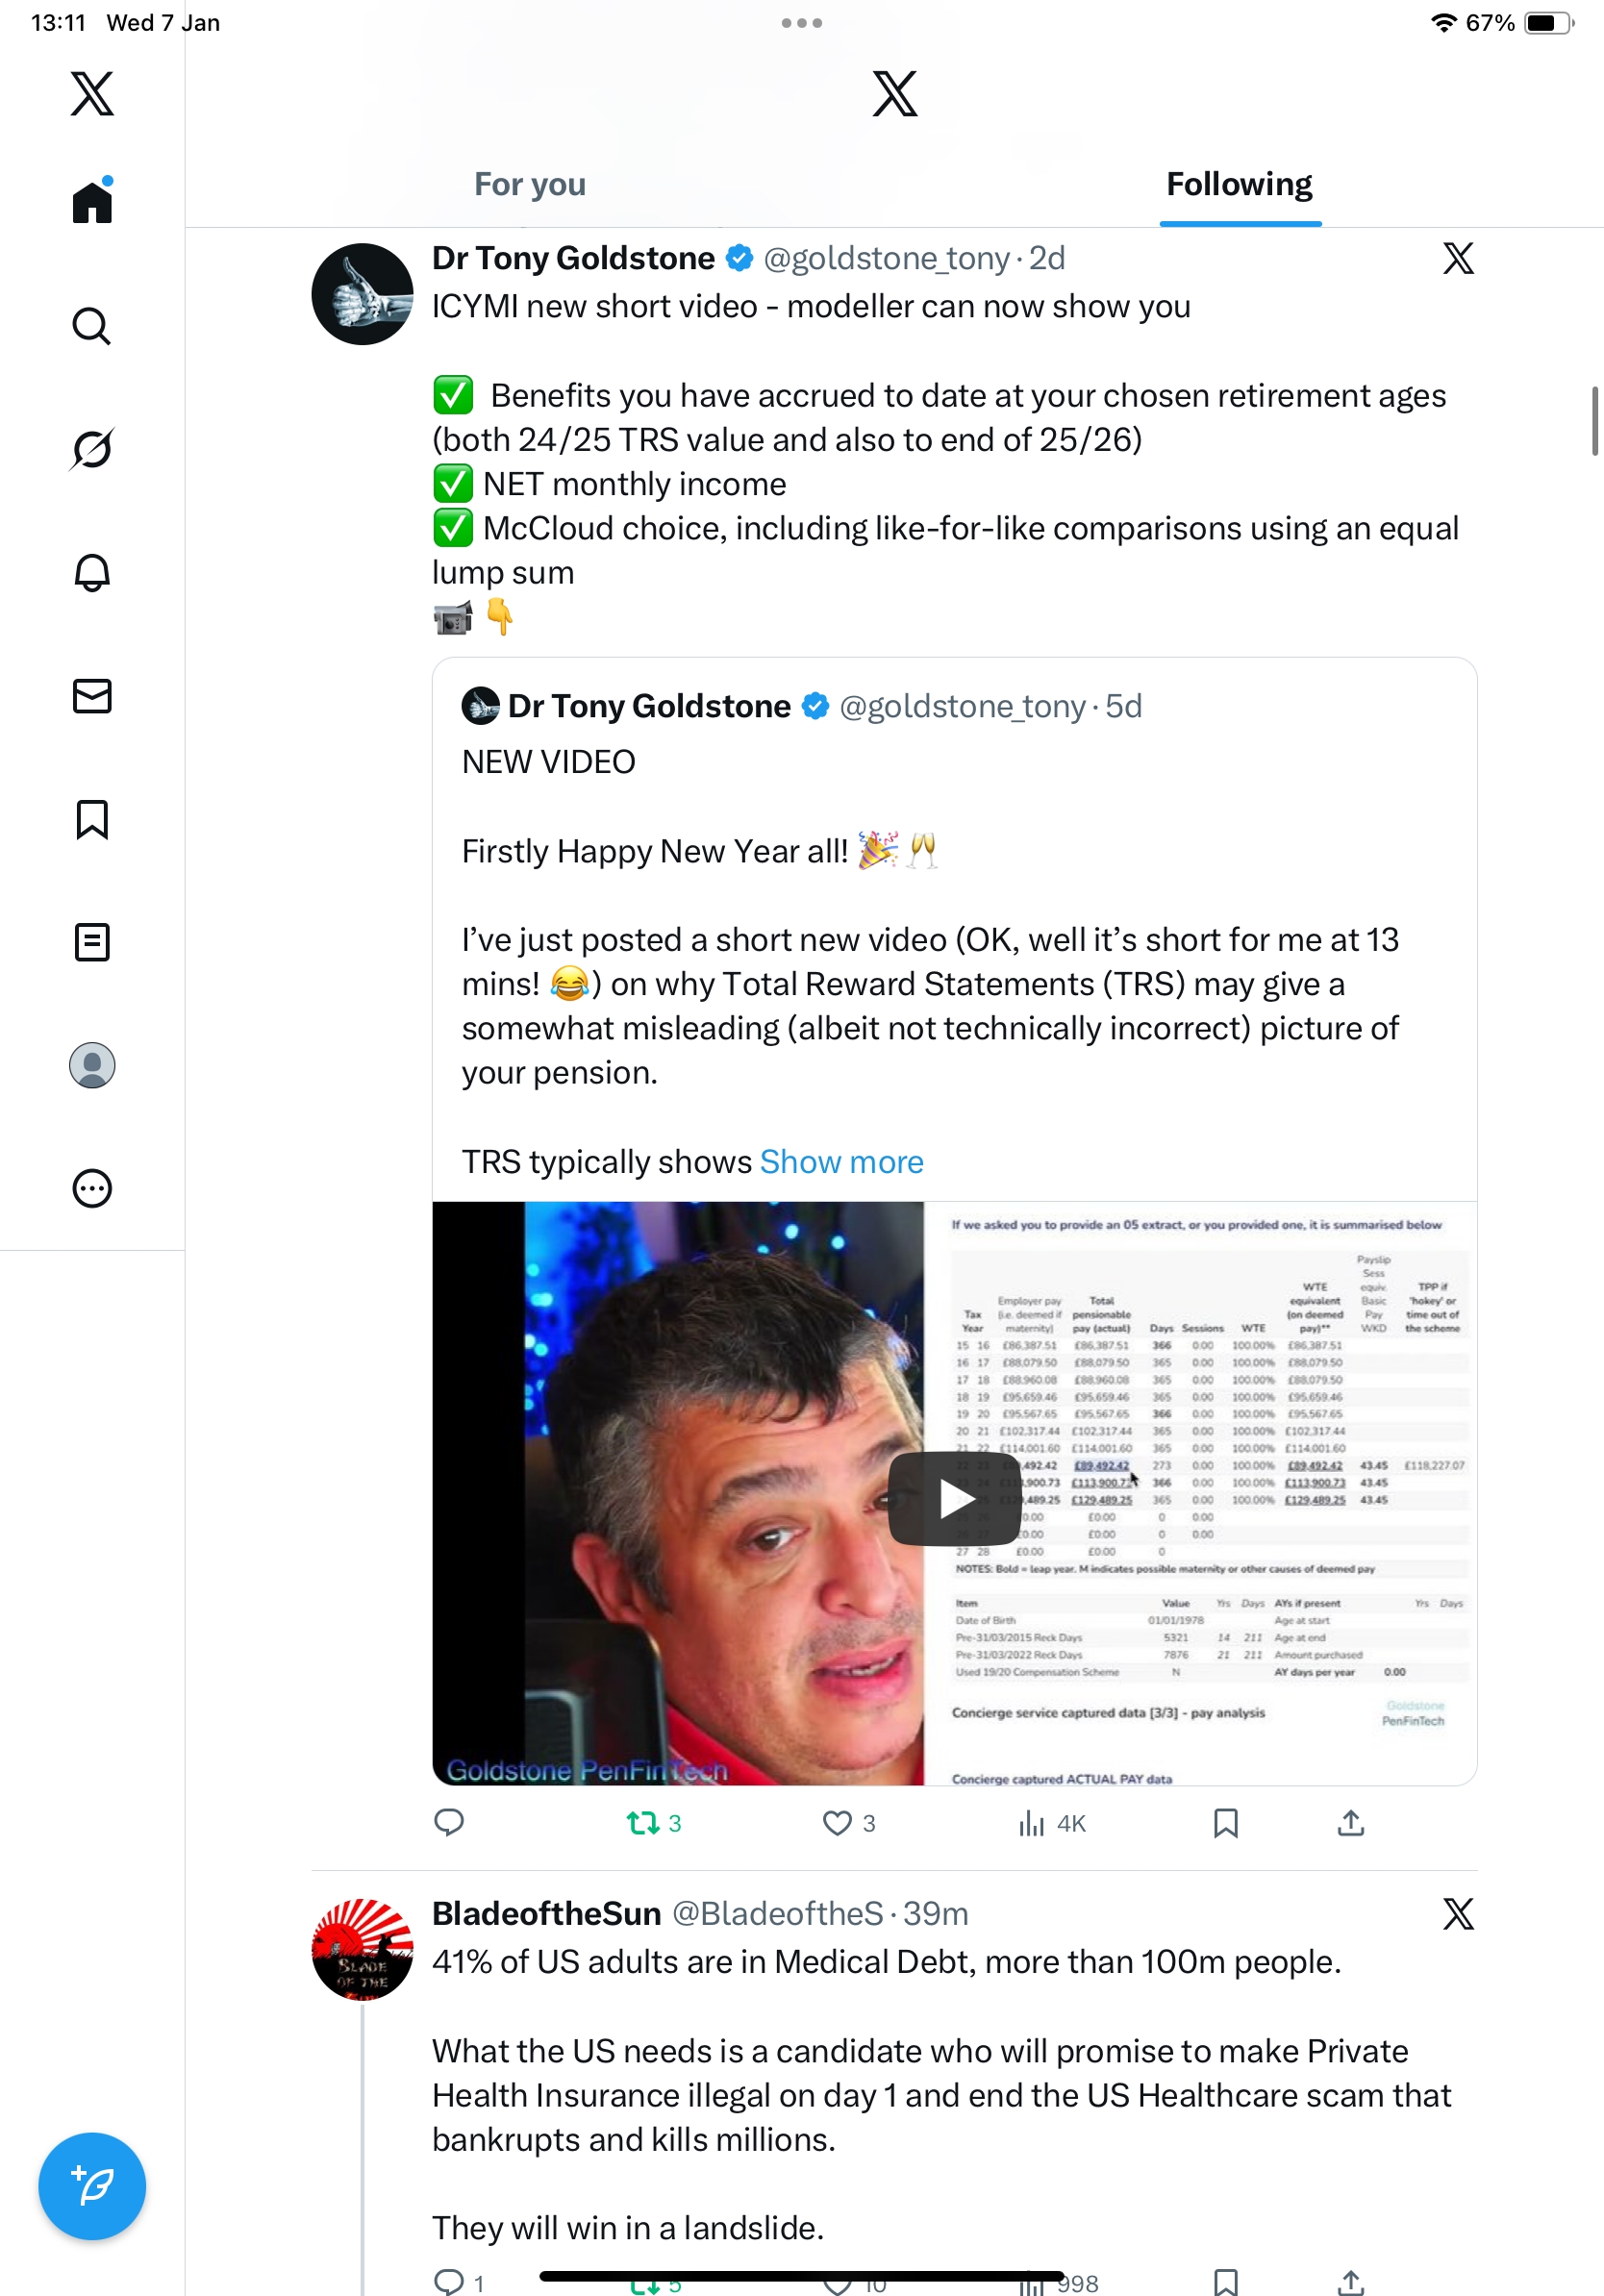Switch to the For you tab
This screenshot has height=2296, width=1604.
coord(530,184)
